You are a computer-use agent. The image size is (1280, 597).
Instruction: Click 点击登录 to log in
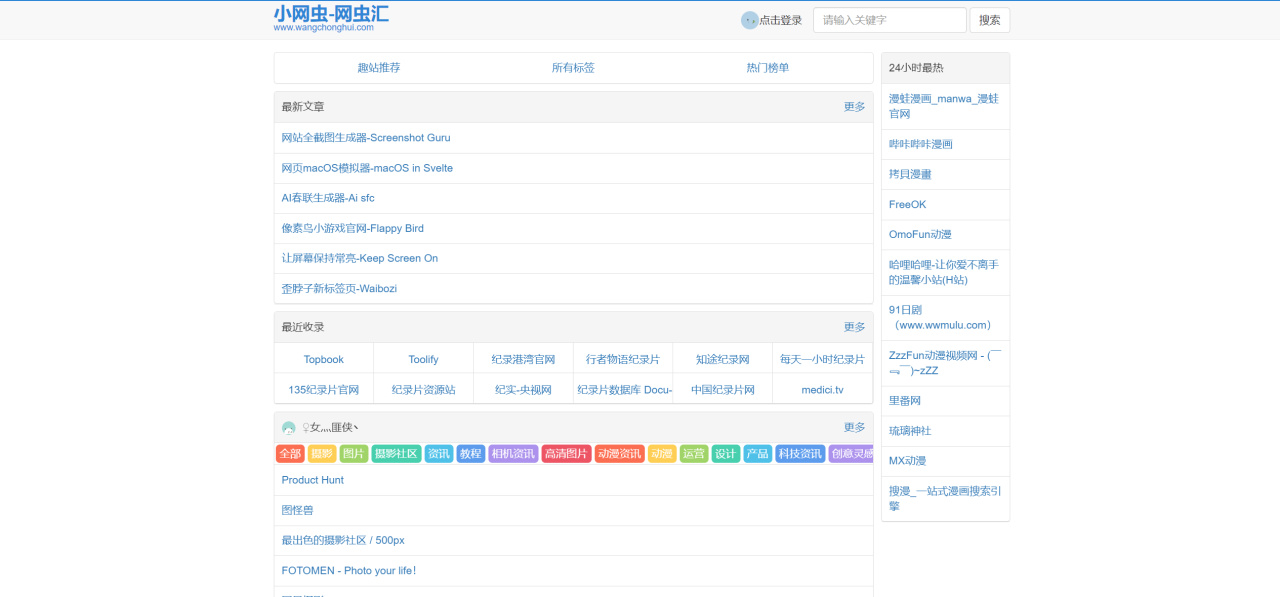coord(780,20)
